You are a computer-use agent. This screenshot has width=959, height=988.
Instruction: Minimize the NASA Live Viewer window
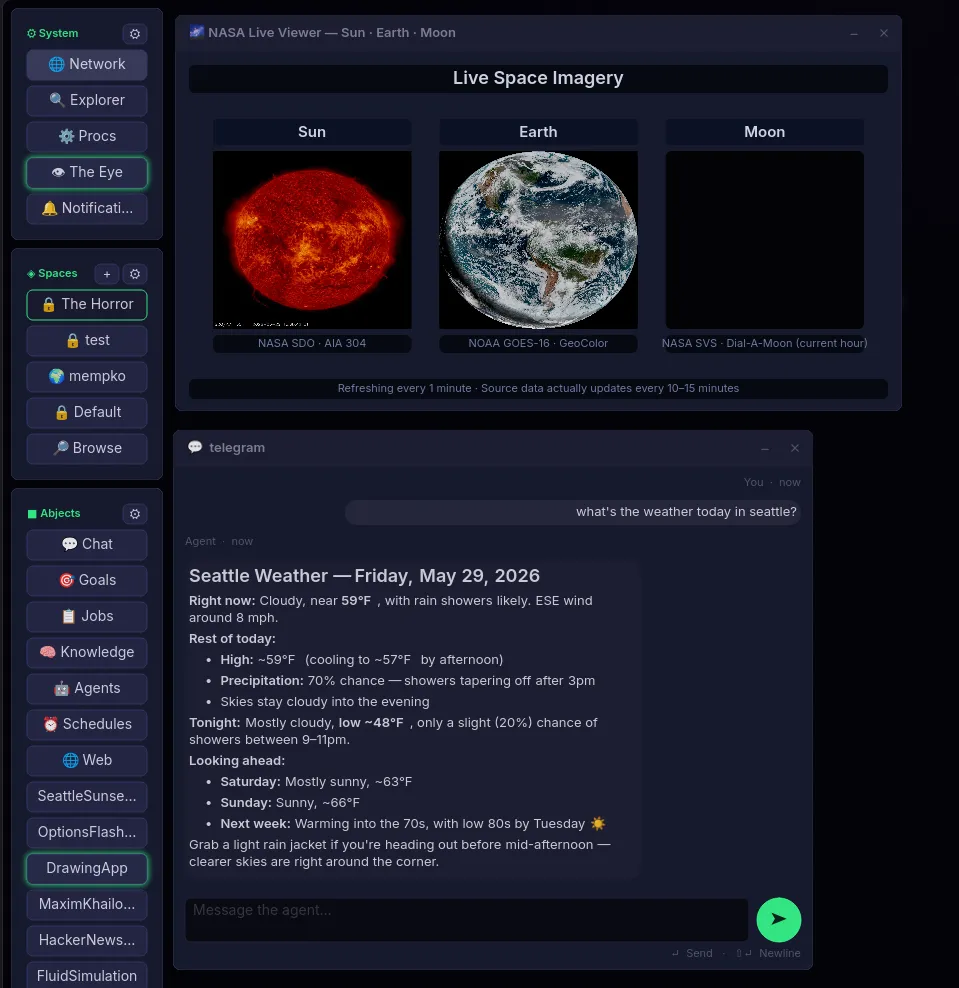854,33
